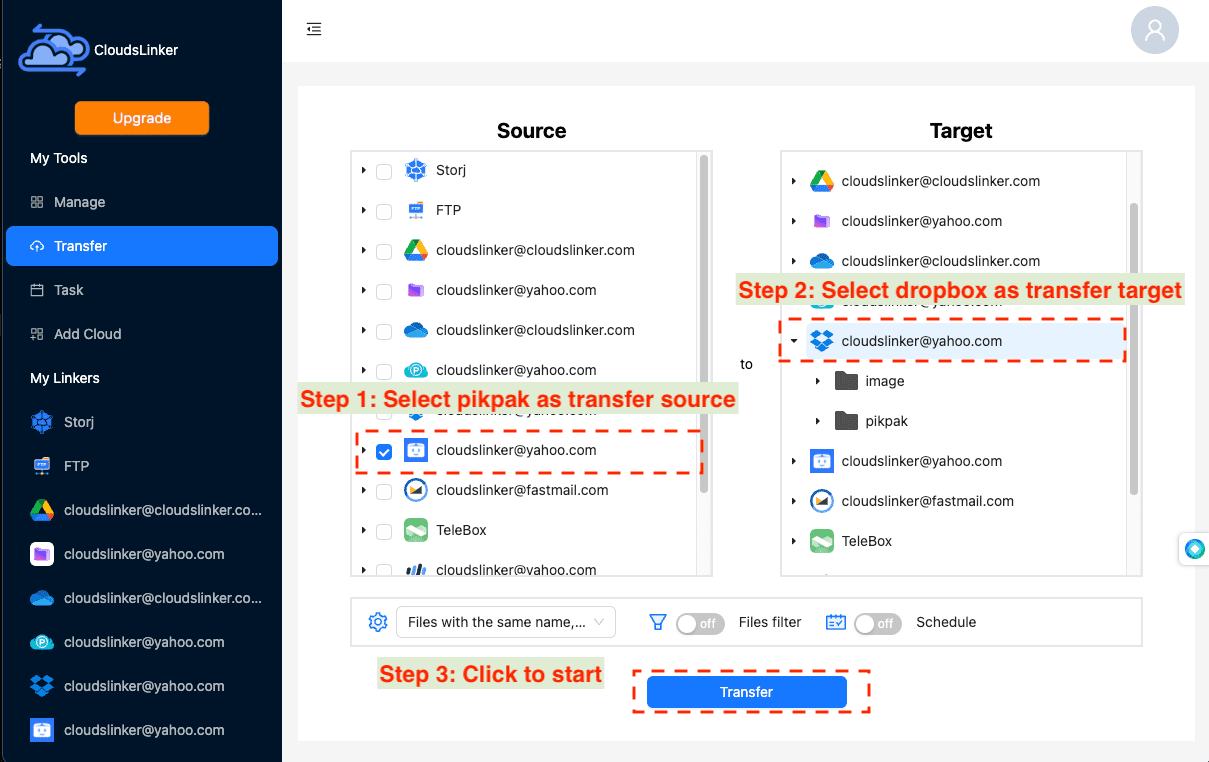
Task: Click the Google Drive icon in Target list
Action: tap(822, 181)
